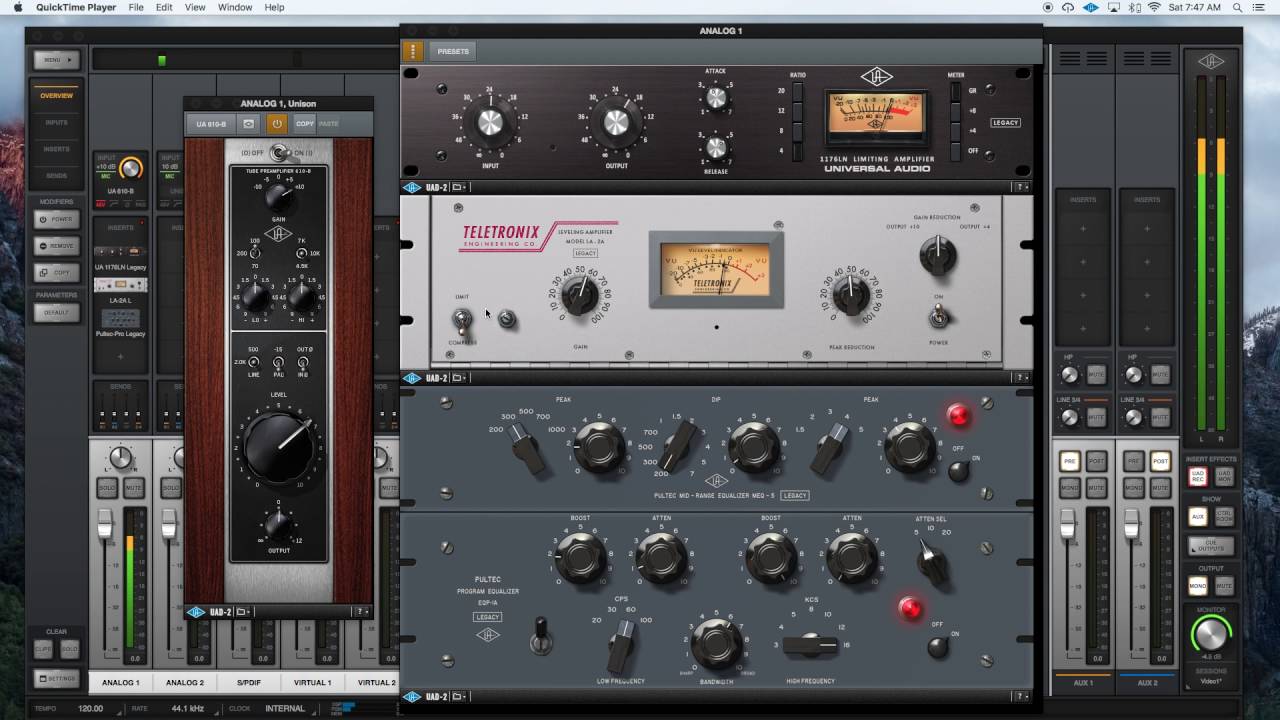Open the folder icon on the Pultec UAD-2 toolbar

[x=459, y=696]
